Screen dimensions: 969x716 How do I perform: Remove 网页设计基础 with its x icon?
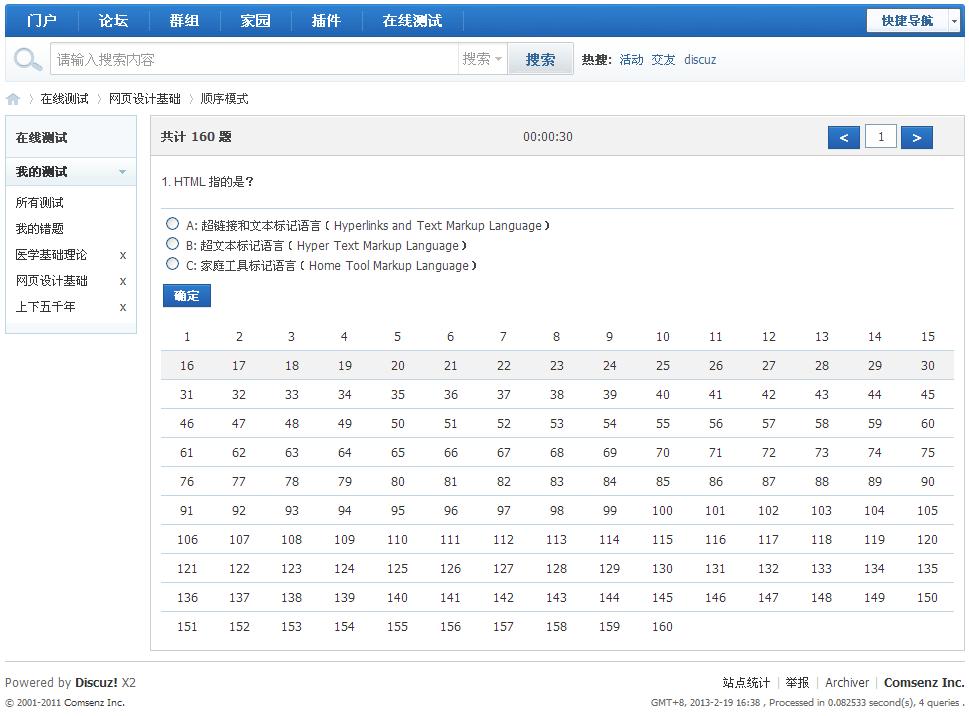123,282
